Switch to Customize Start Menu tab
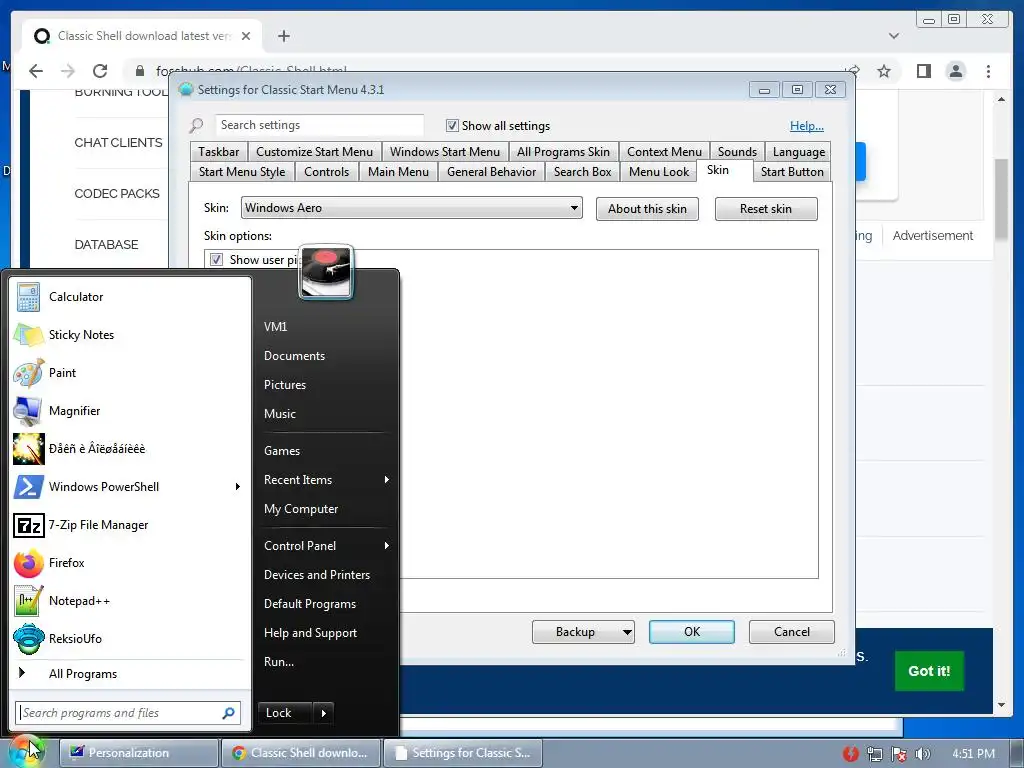1024x768 pixels. [314, 152]
